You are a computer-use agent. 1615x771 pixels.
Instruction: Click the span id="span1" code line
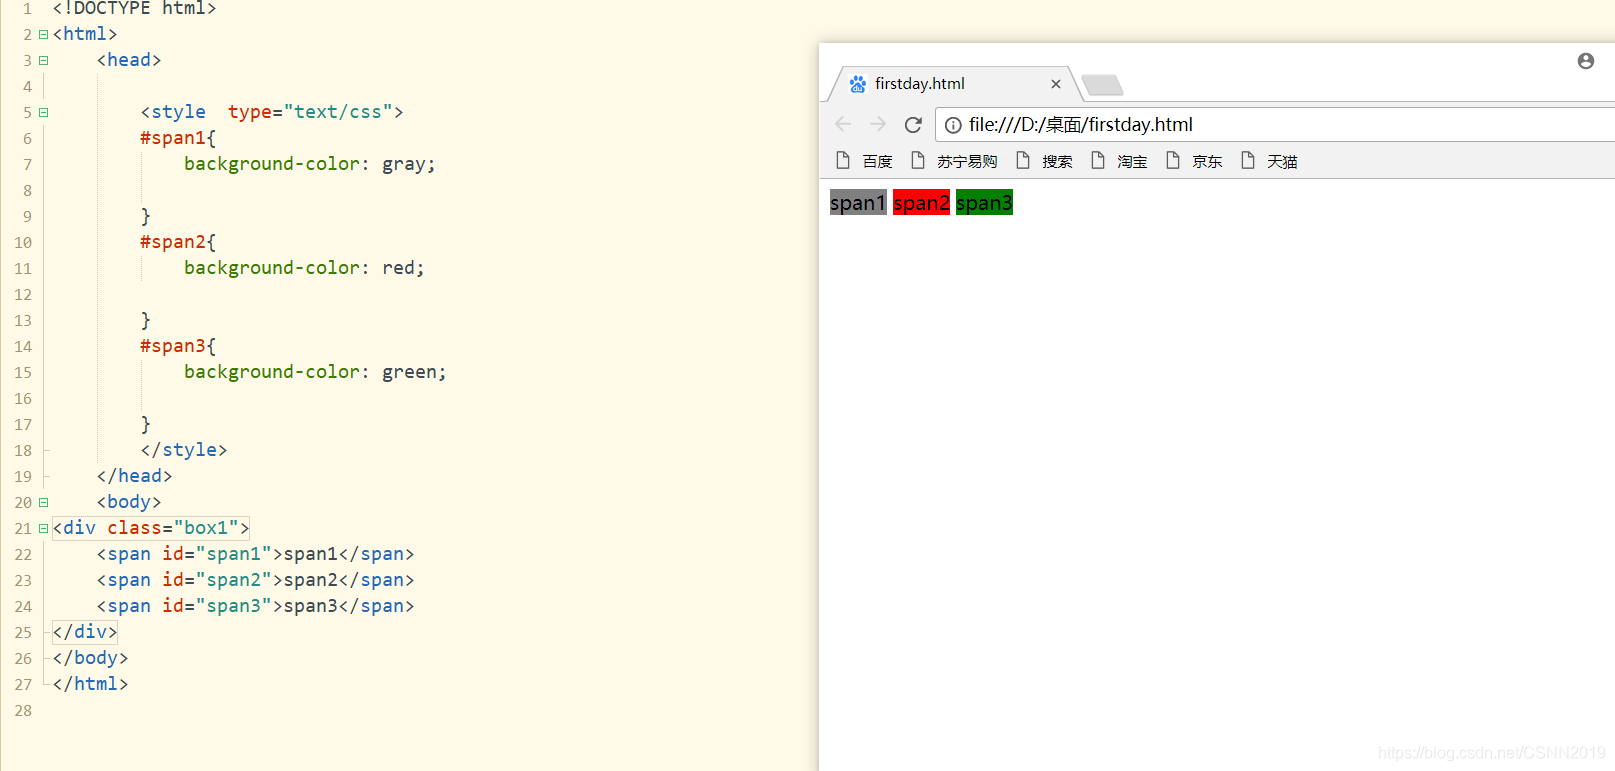[x=255, y=554]
